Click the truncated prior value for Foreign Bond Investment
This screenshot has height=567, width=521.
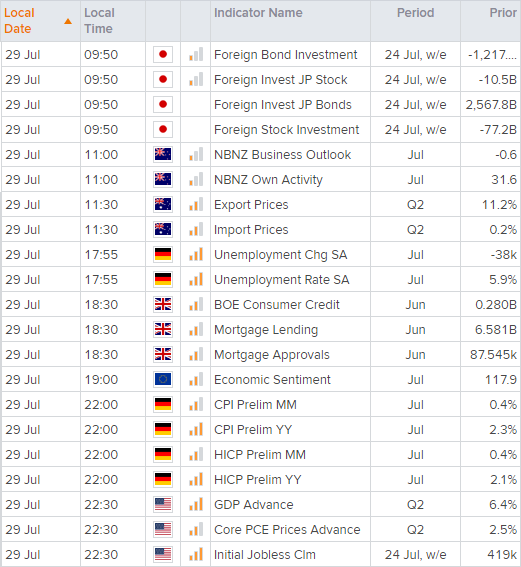tap(492, 55)
